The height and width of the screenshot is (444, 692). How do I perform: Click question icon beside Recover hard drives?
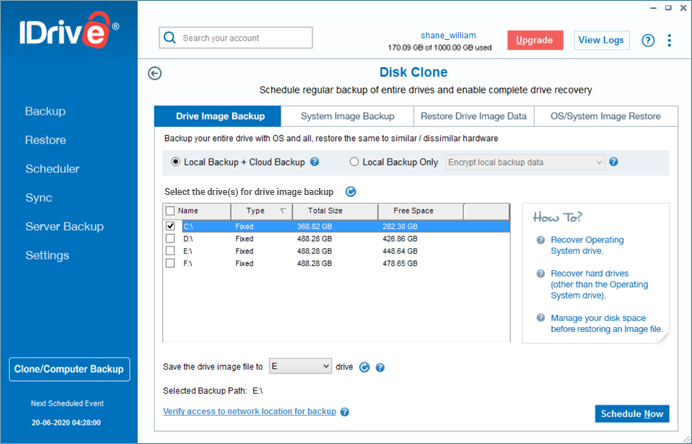point(541,274)
